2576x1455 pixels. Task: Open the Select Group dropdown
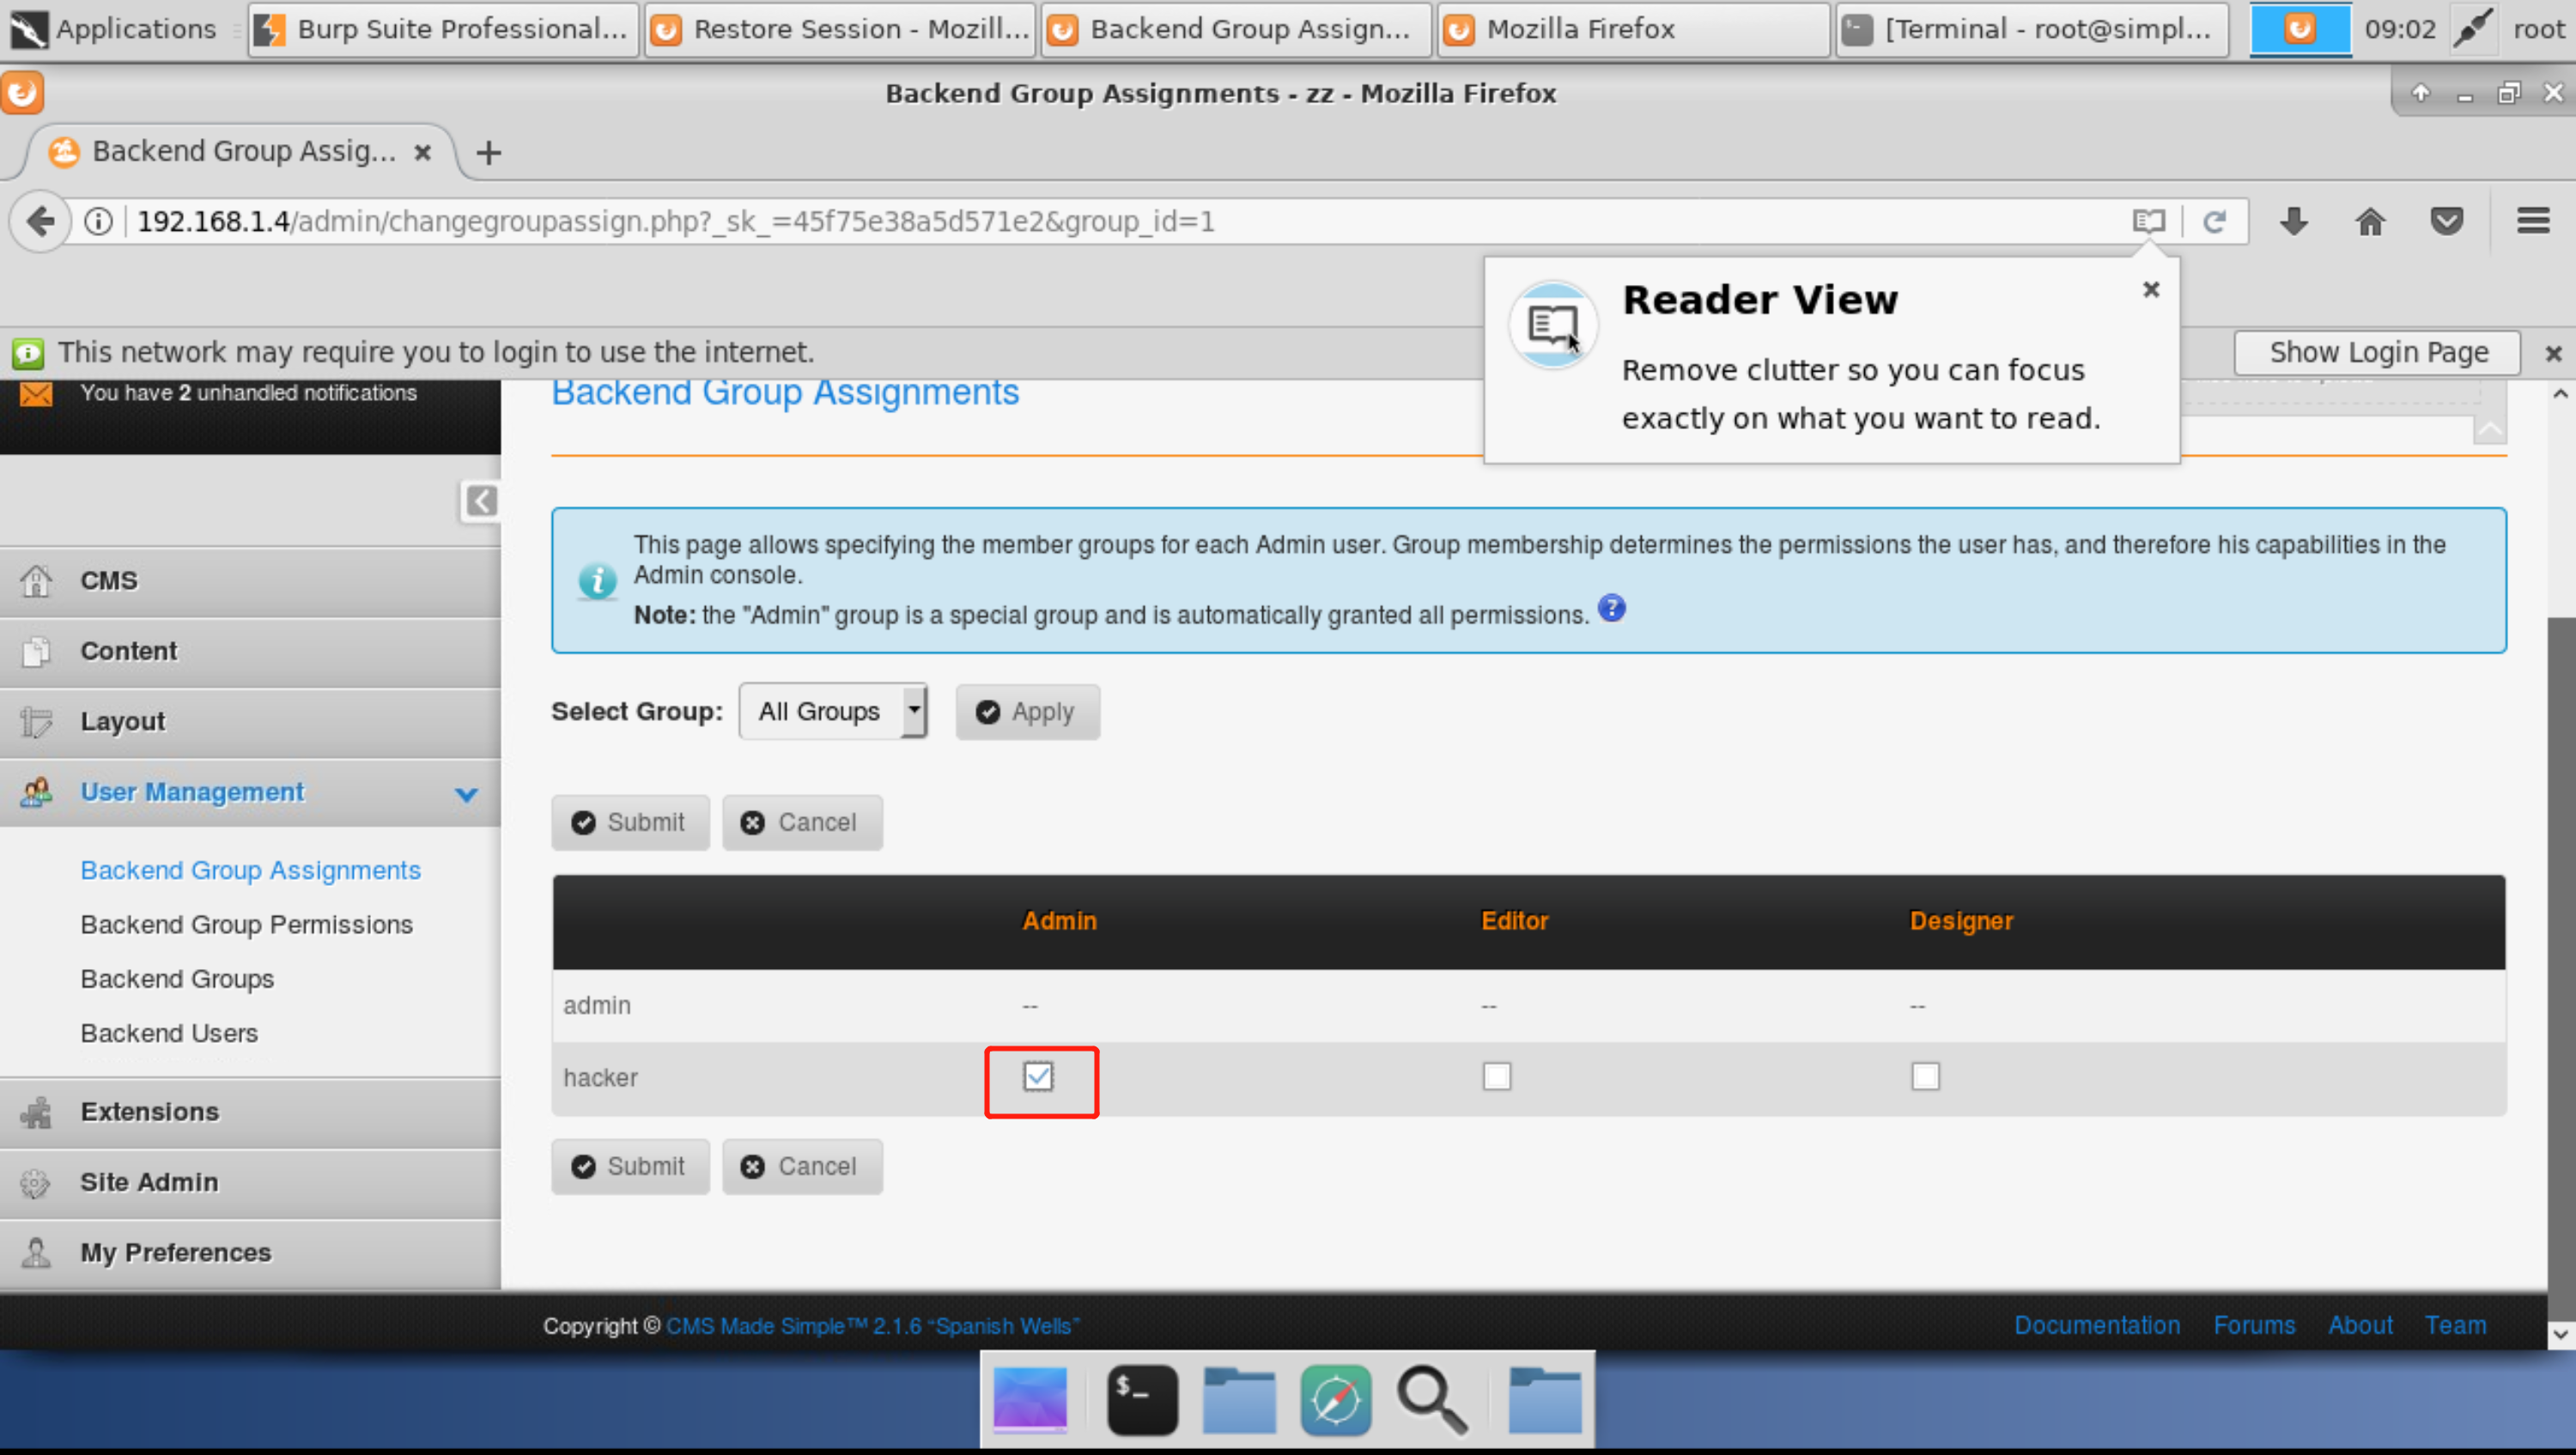click(x=833, y=712)
